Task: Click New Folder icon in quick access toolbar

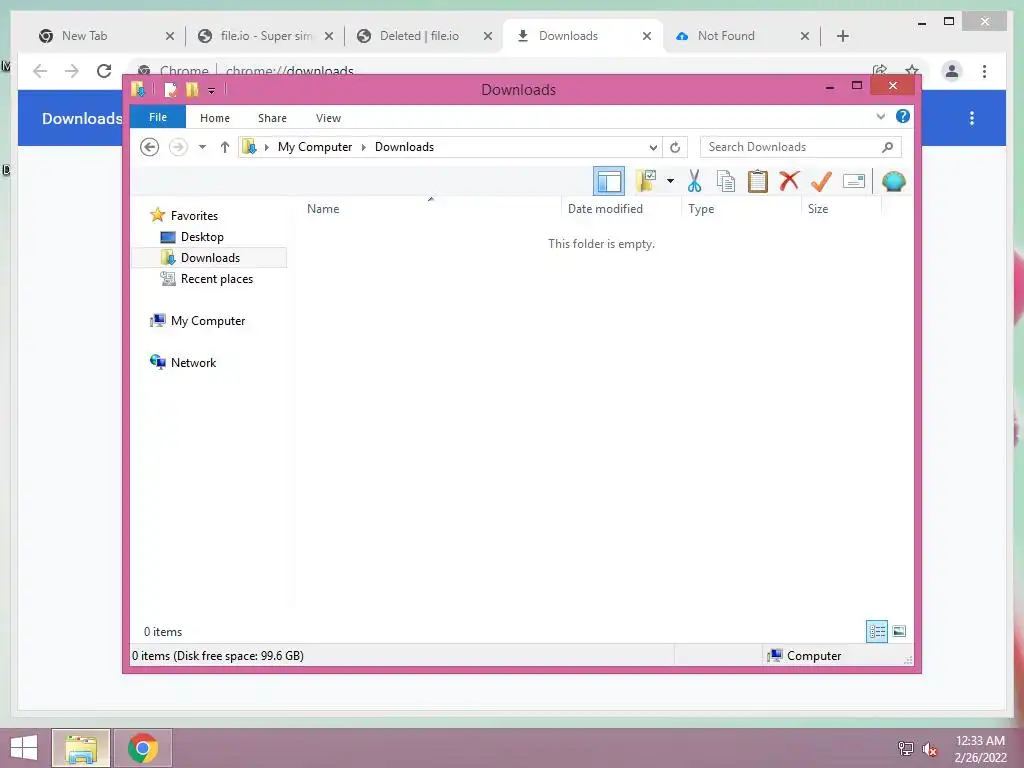Action: tap(192, 89)
